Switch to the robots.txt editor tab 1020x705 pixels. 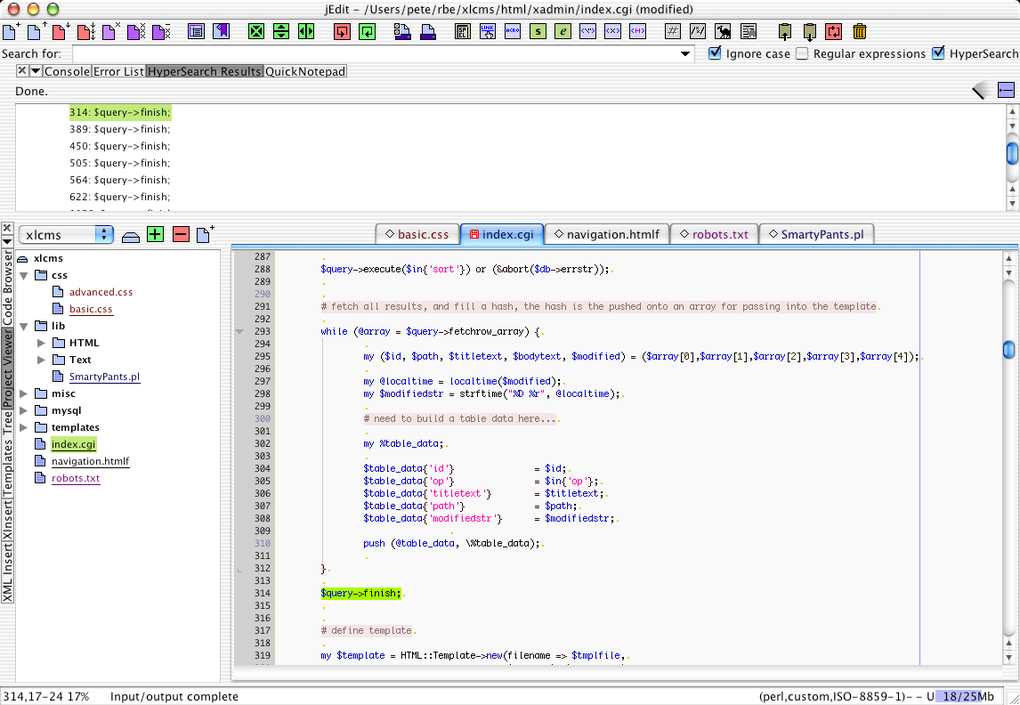click(x=713, y=234)
